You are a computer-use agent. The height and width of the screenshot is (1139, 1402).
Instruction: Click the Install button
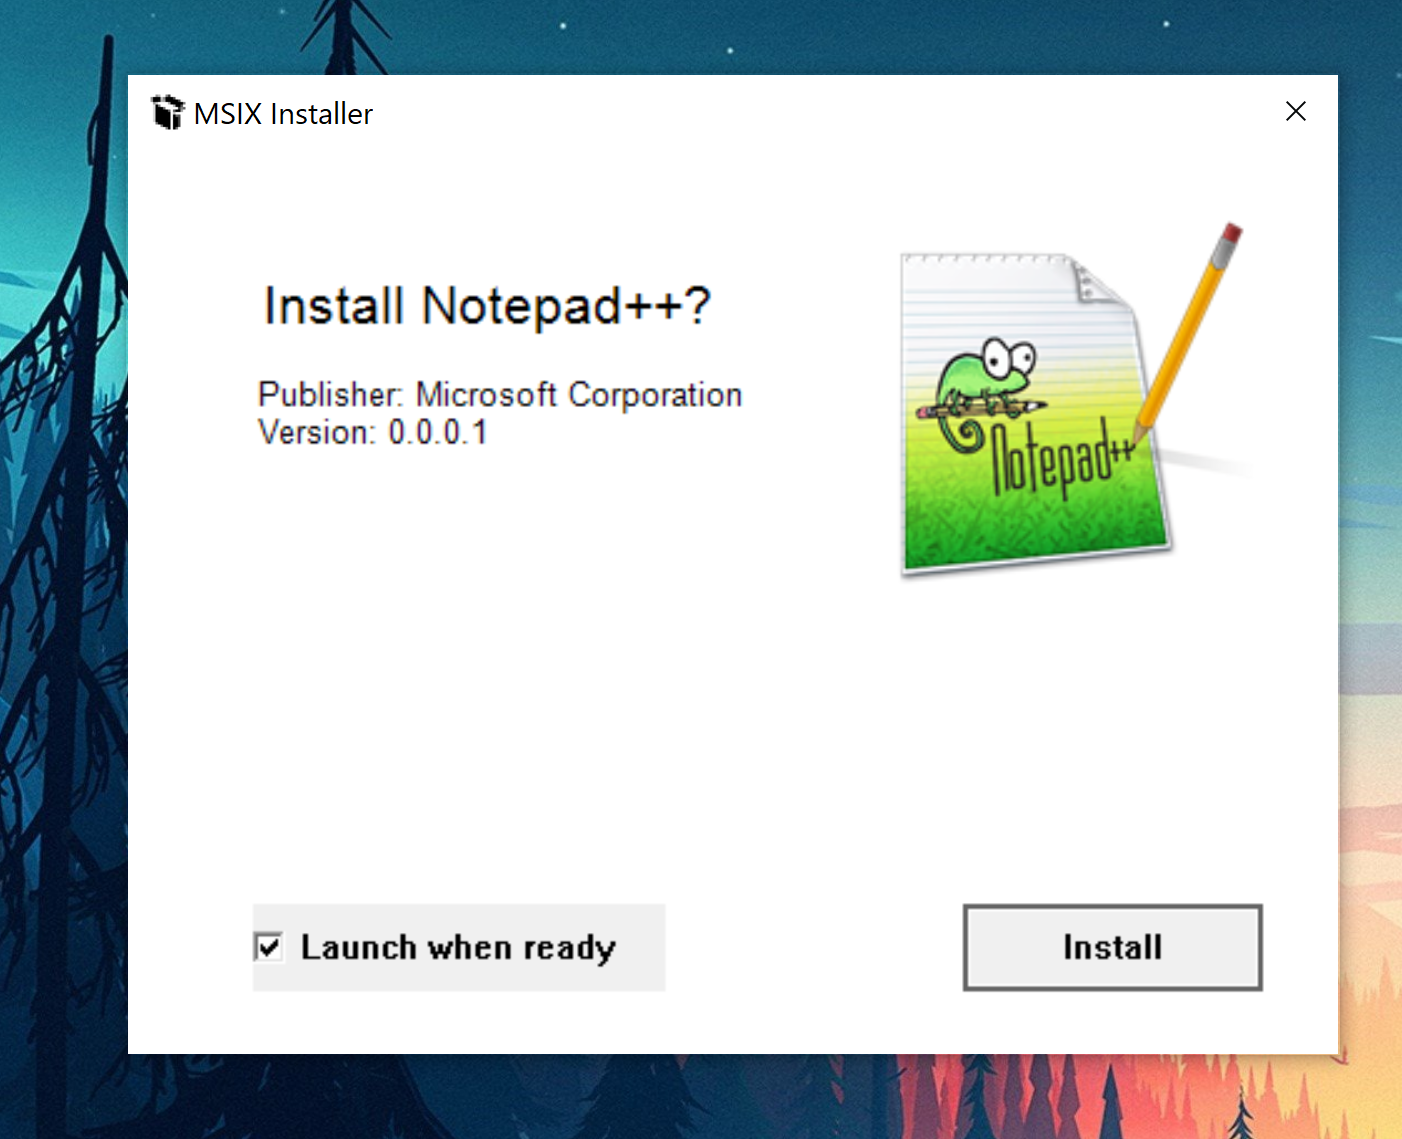click(x=1112, y=947)
